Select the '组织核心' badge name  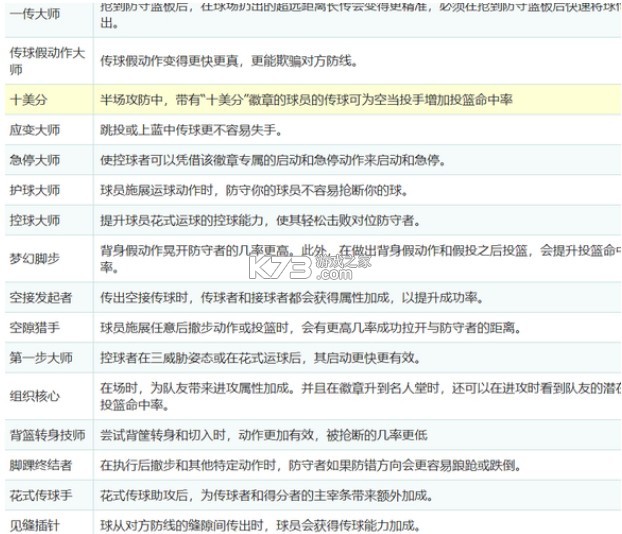tap(35, 396)
